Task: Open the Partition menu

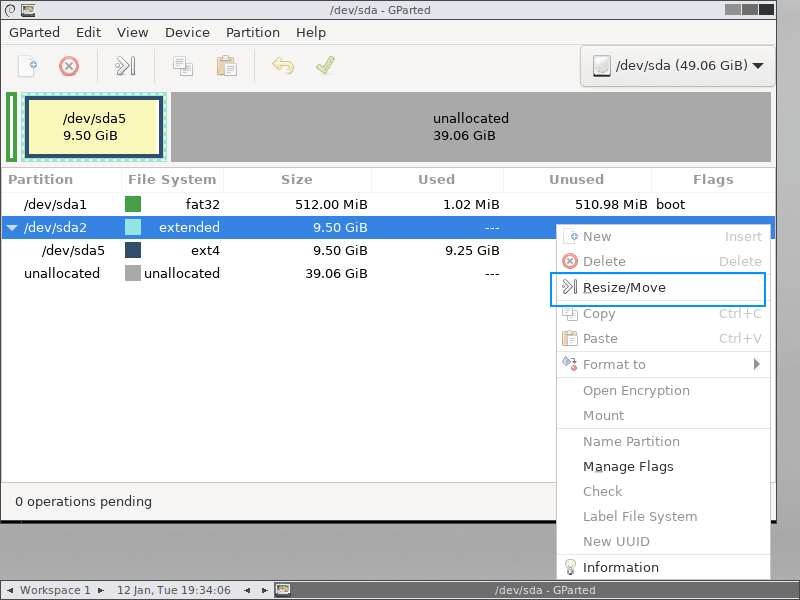Action: (x=252, y=32)
